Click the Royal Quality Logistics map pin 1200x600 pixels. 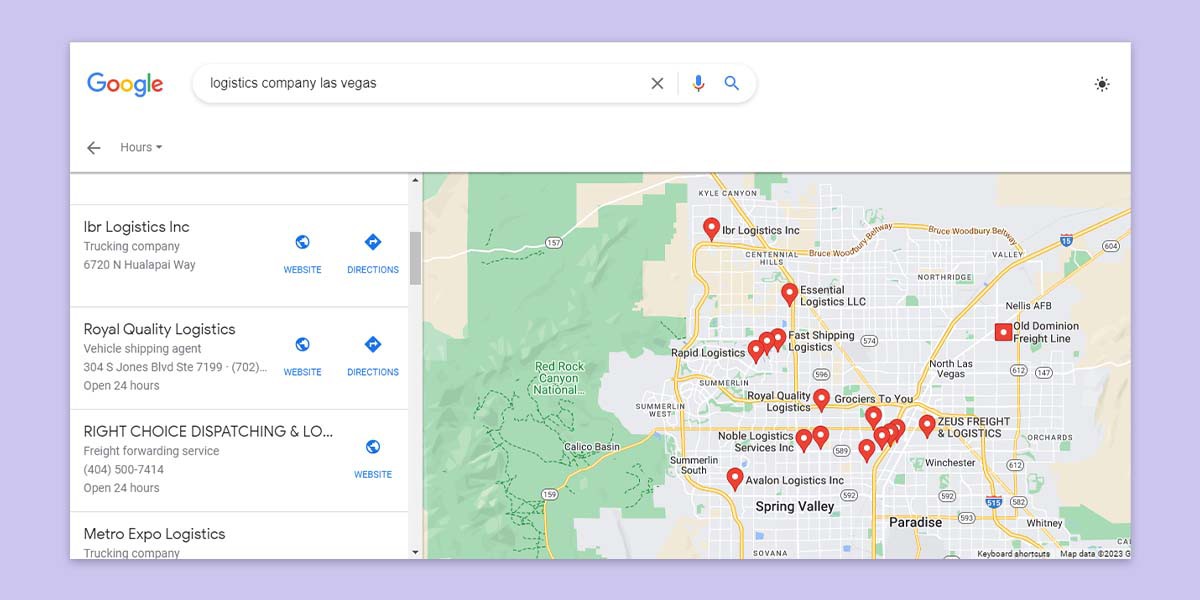[821, 400]
